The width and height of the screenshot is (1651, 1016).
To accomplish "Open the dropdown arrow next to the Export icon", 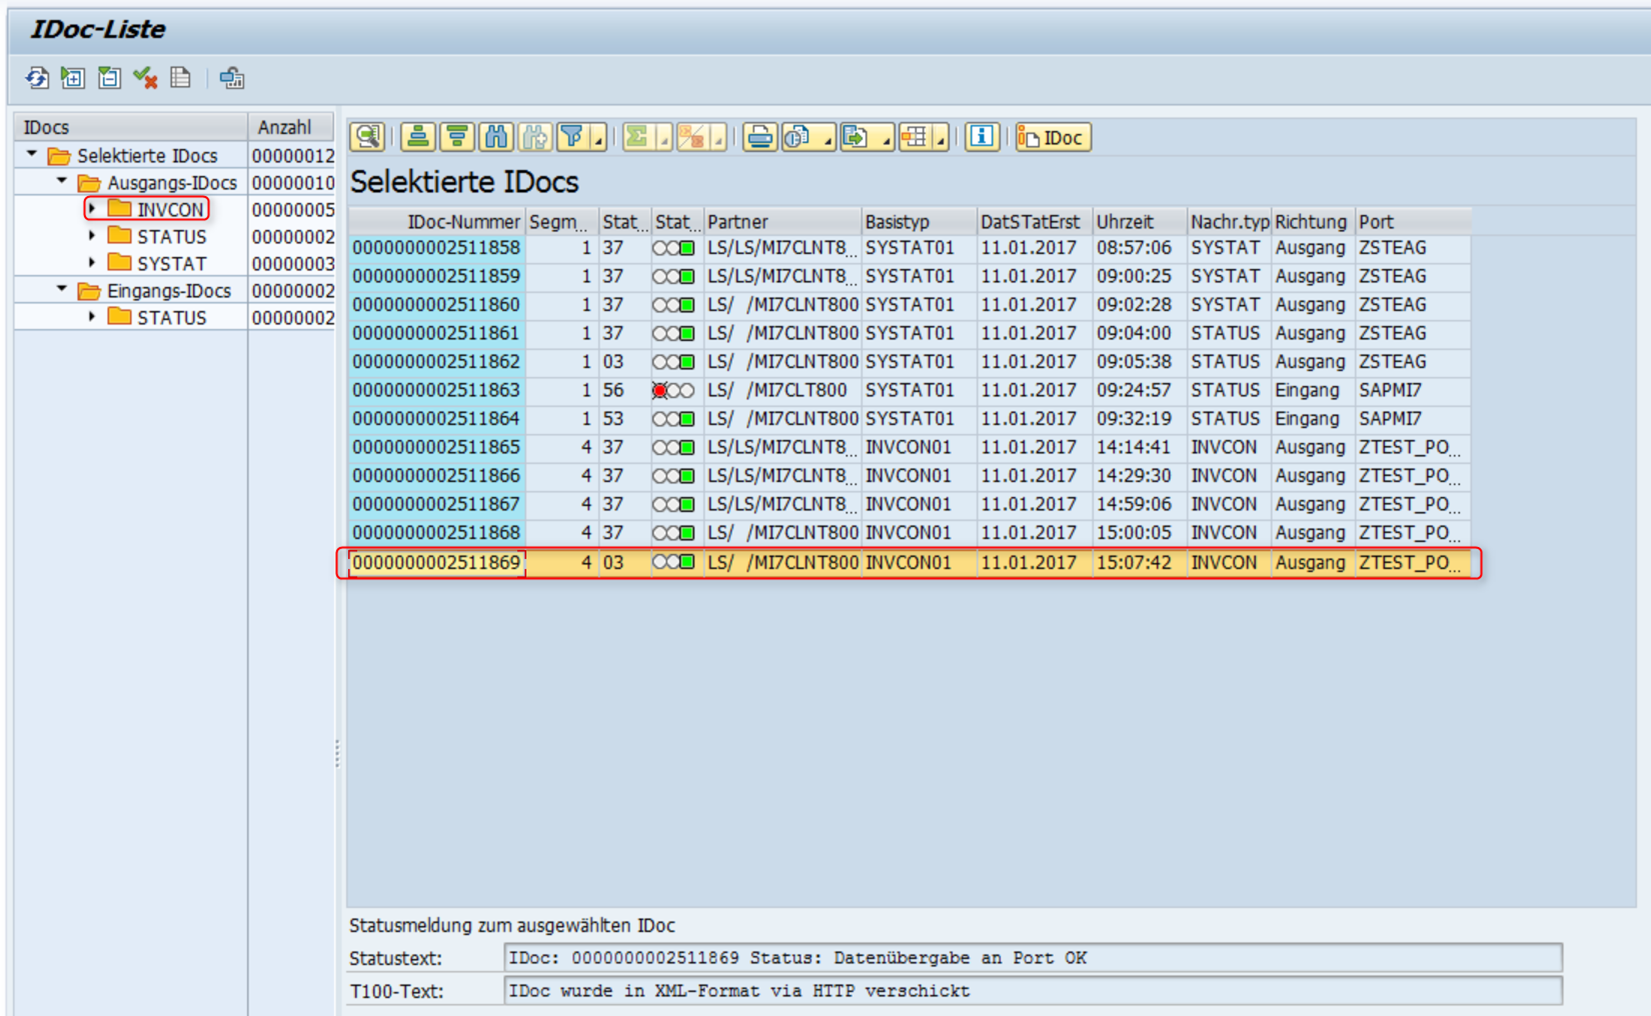I will (885, 137).
